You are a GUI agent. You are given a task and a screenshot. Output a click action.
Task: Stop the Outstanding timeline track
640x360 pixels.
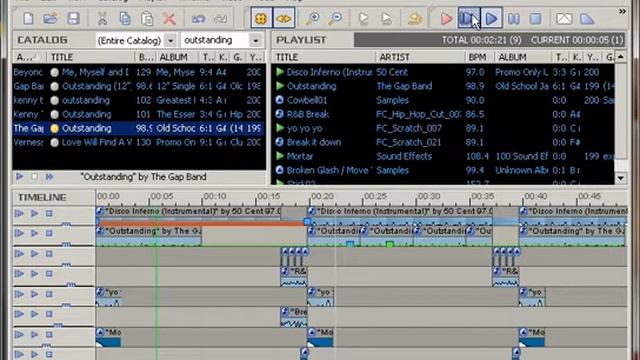(x=49, y=233)
